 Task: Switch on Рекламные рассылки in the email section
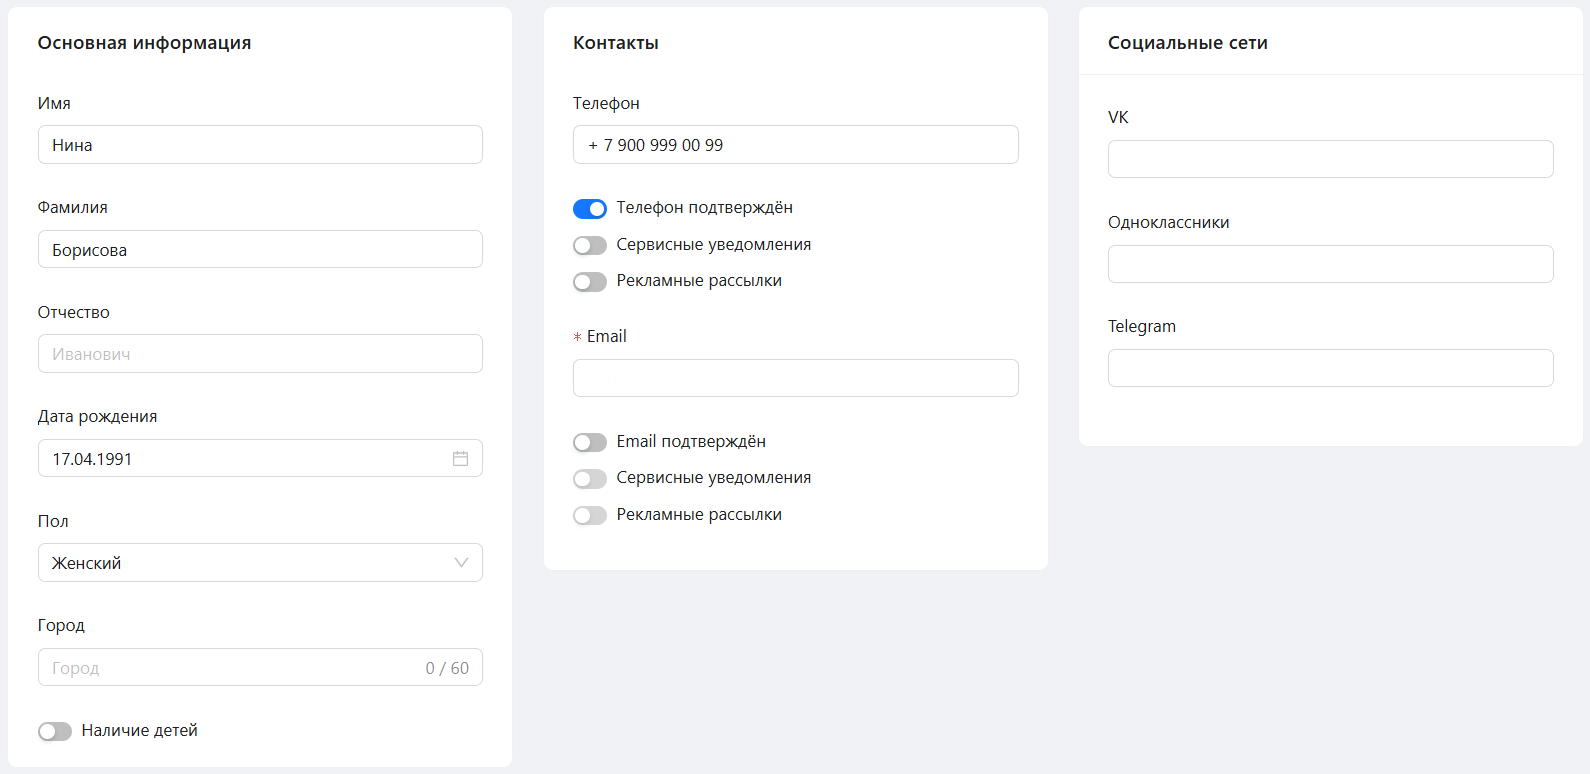[590, 516]
